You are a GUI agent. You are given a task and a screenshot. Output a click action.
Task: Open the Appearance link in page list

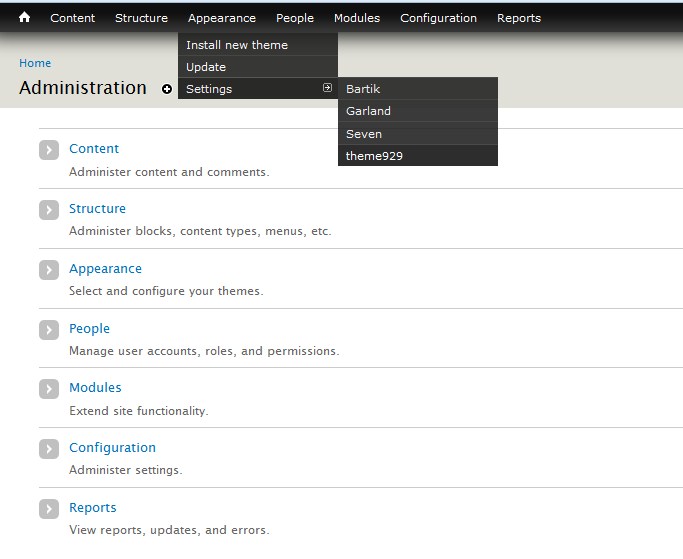coord(105,269)
